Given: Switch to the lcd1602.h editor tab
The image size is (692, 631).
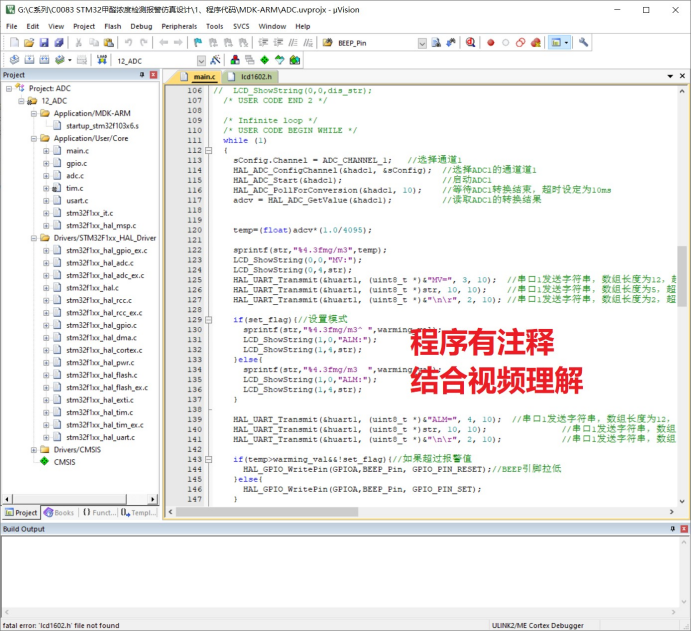Looking at the screenshot, I should (251, 77).
